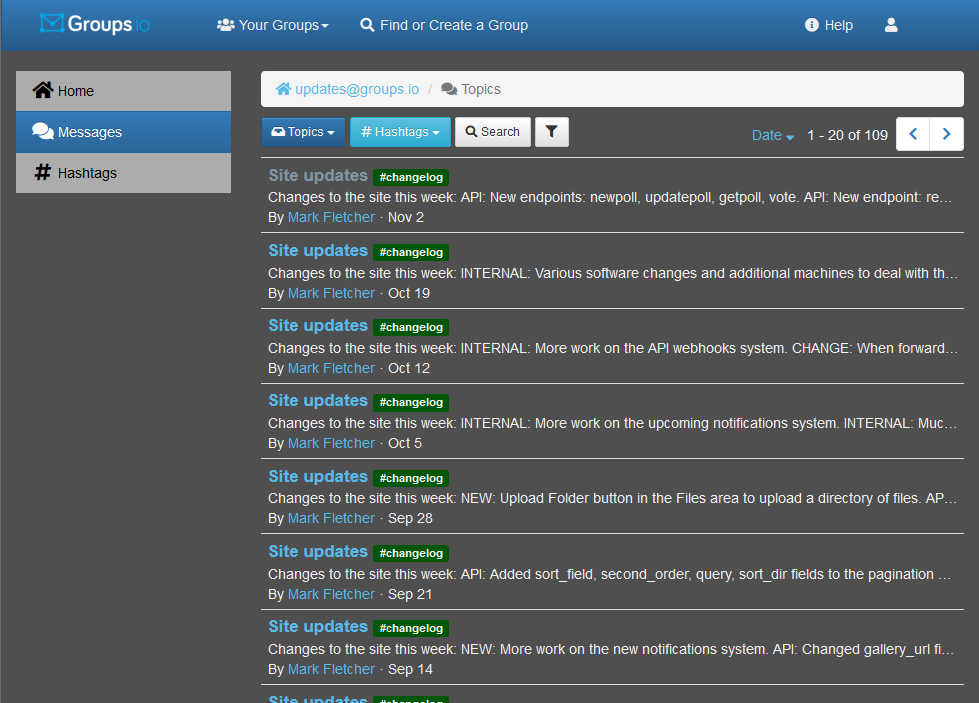Open the Sep 28 Site updates topic
The image size is (979, 703).
(318, 476)
